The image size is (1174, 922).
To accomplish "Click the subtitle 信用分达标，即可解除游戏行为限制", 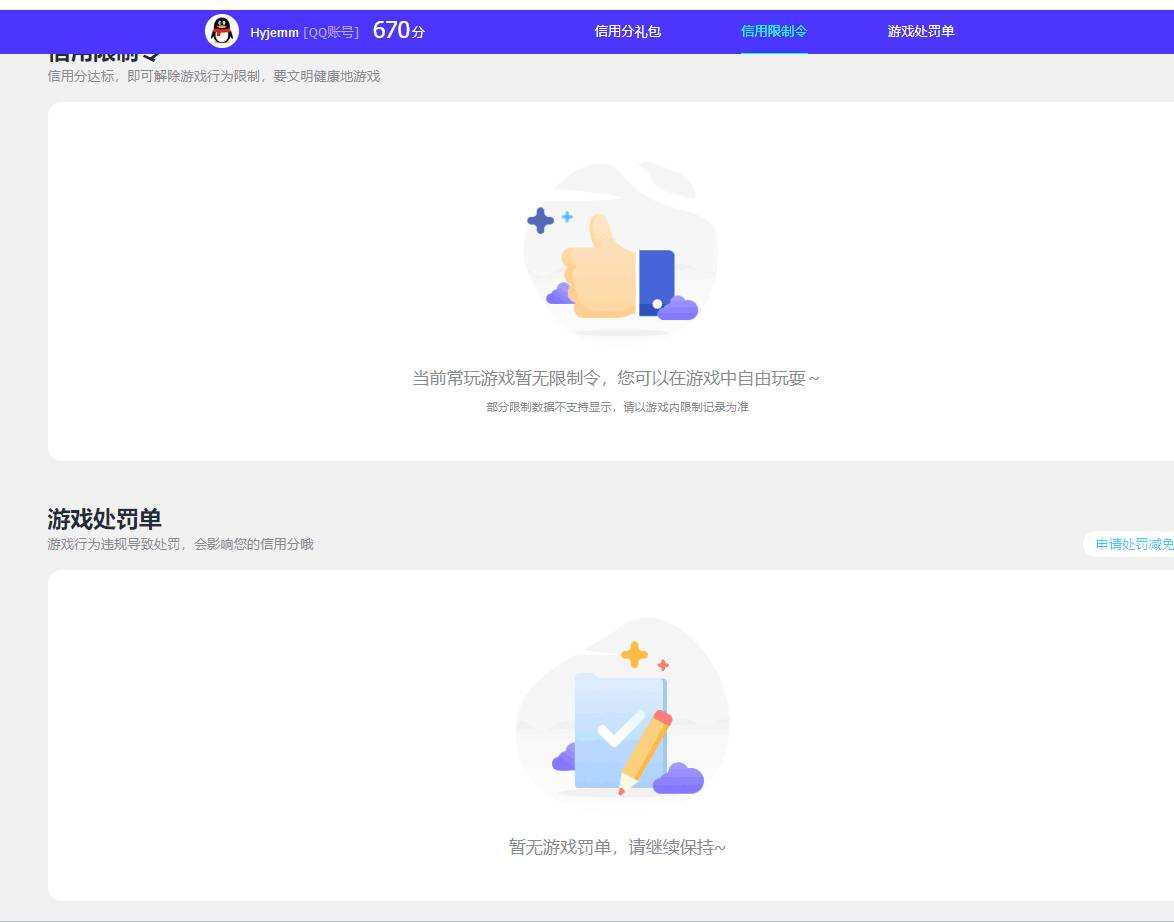I will pos(153,76).
